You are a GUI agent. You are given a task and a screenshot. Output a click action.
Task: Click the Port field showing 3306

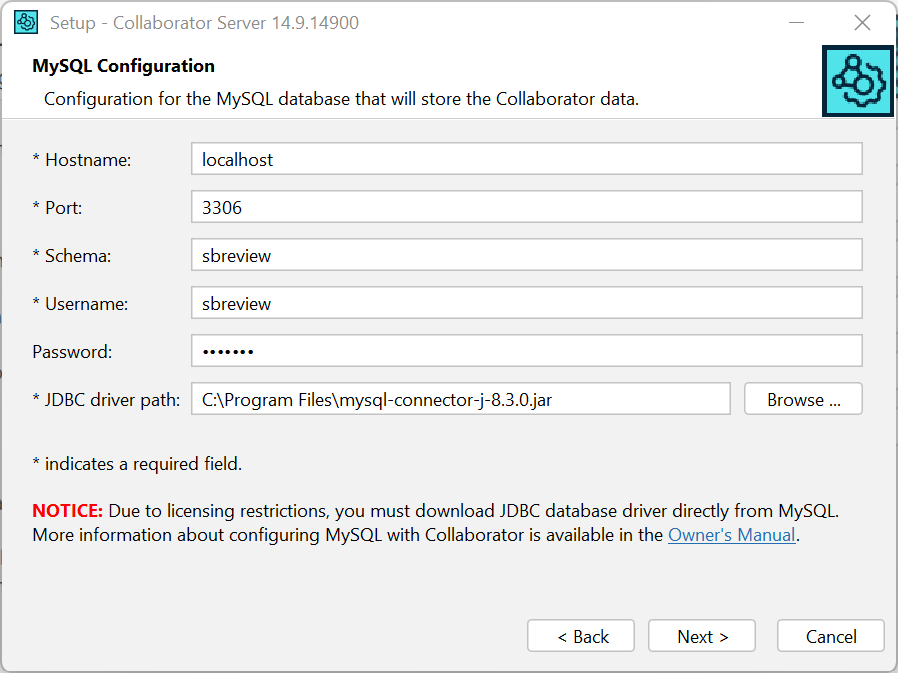click(526, 206)
